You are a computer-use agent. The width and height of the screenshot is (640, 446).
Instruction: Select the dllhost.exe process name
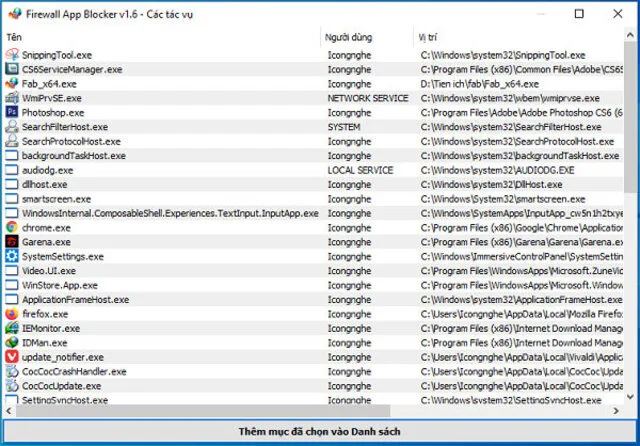tap(44, 184)
